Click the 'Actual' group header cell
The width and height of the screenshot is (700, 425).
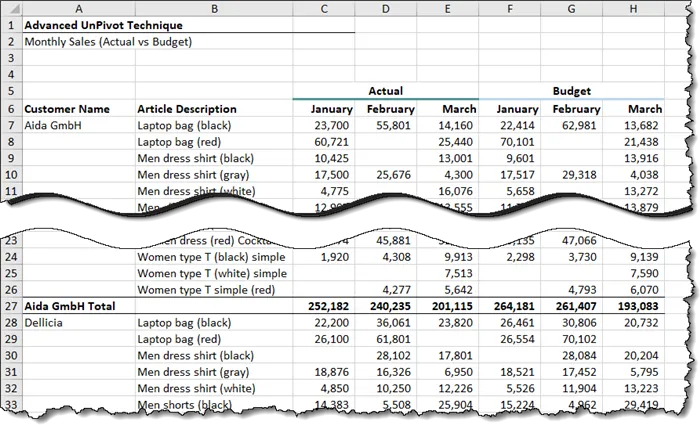click(x=386, y=91)
